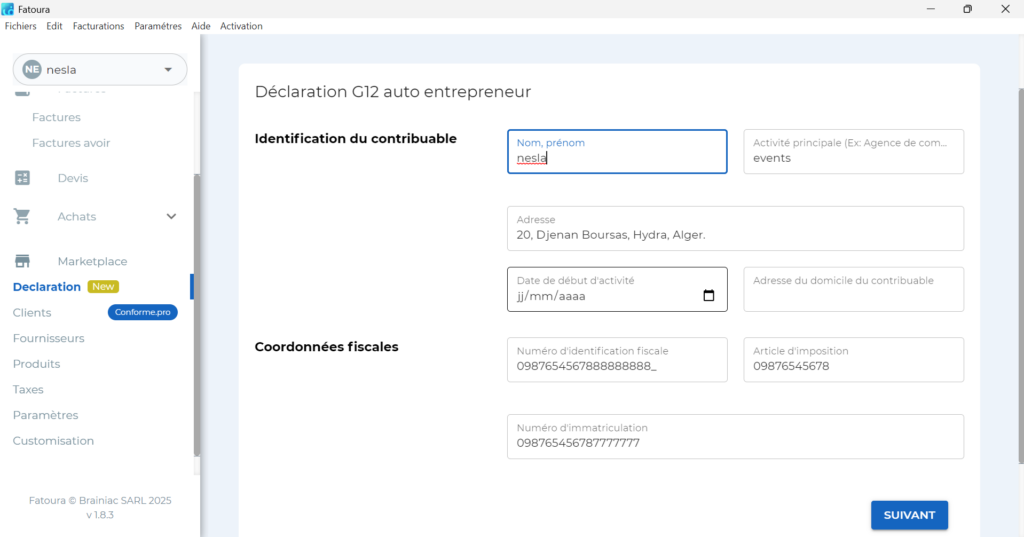Open Fournisseurs in the sidebar
The width and height of the screenshot is (1024, 537).
[x=48, y=338]
